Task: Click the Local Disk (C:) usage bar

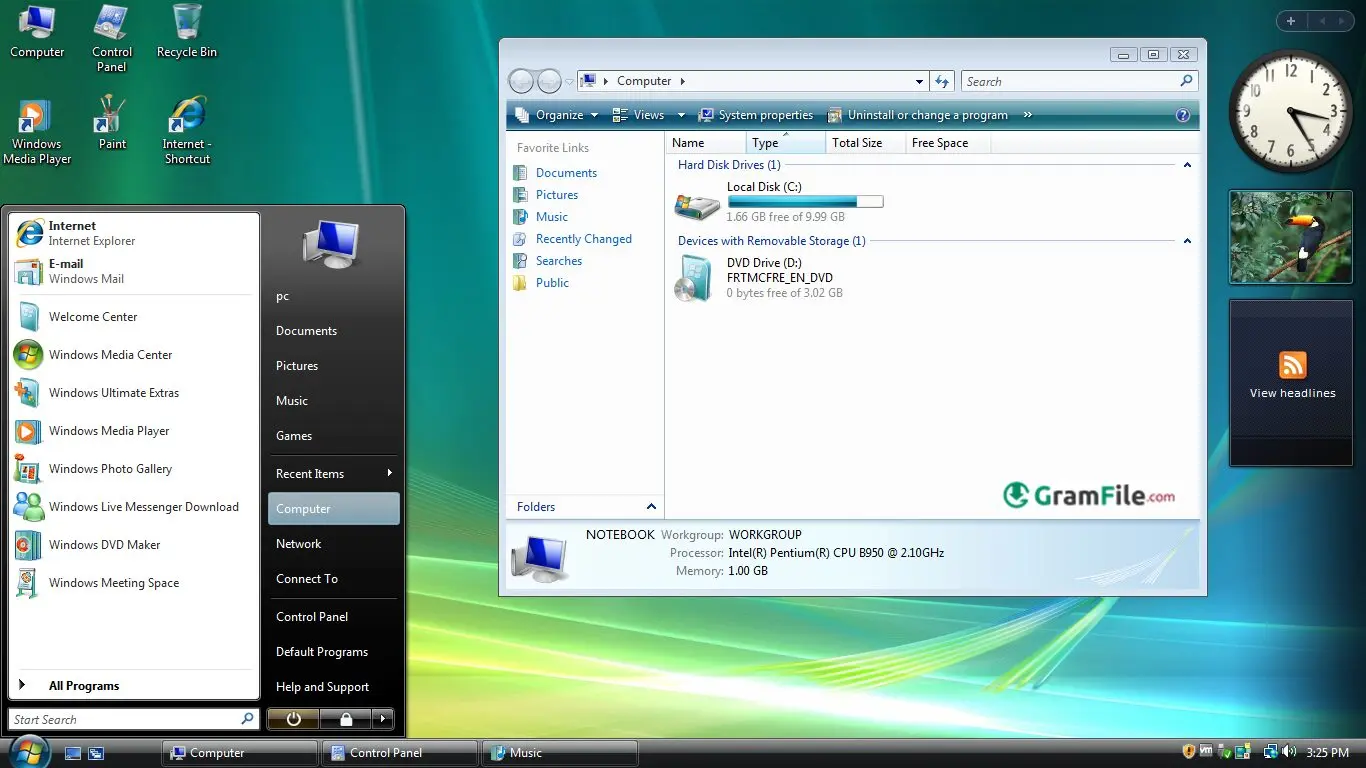Action: pos(805,202)
